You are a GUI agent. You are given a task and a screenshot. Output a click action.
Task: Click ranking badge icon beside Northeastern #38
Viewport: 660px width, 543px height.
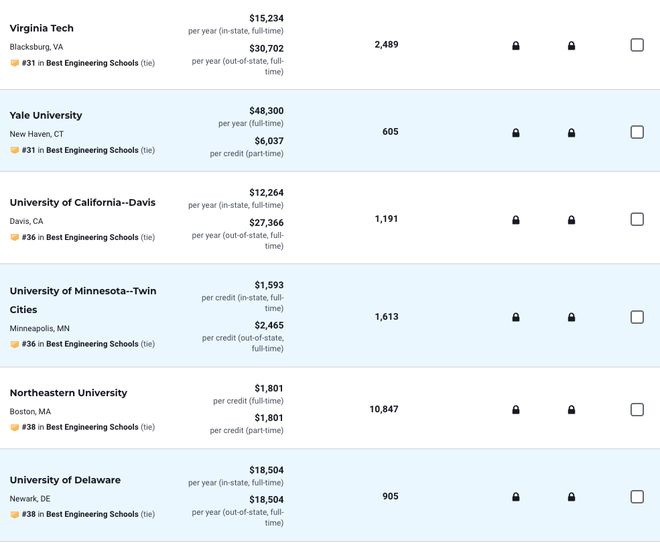pyautogui.click(x=15, y=427)
